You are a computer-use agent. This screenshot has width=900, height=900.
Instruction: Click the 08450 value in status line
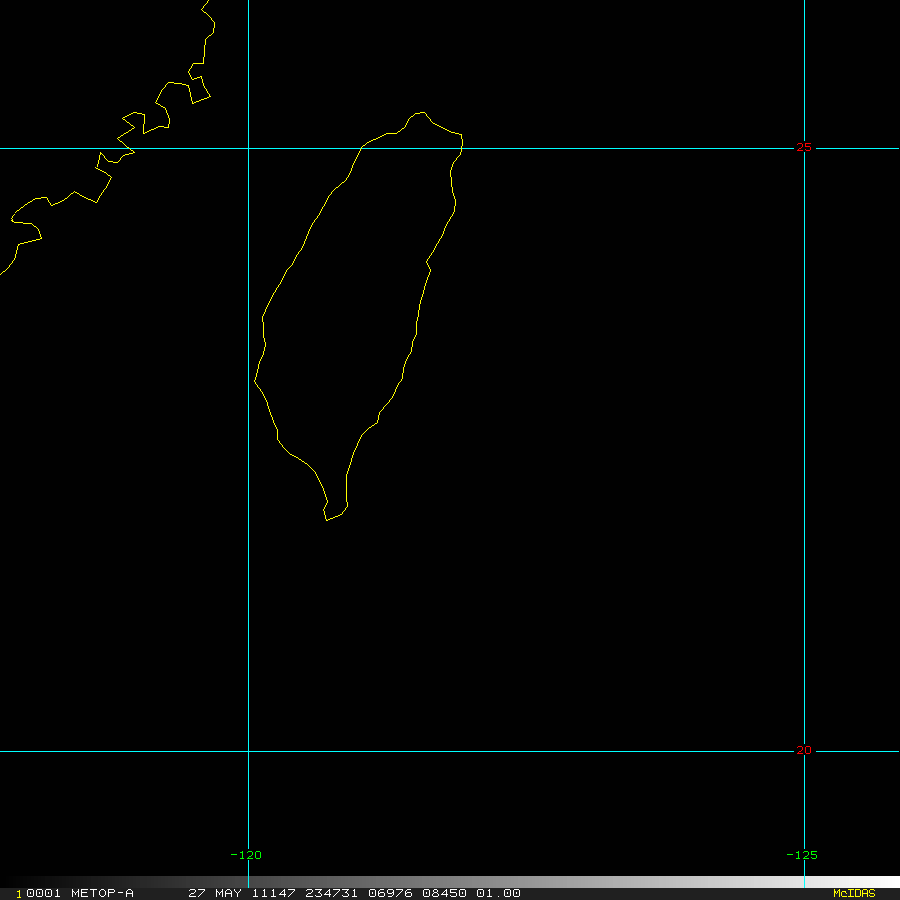[442, 893]
